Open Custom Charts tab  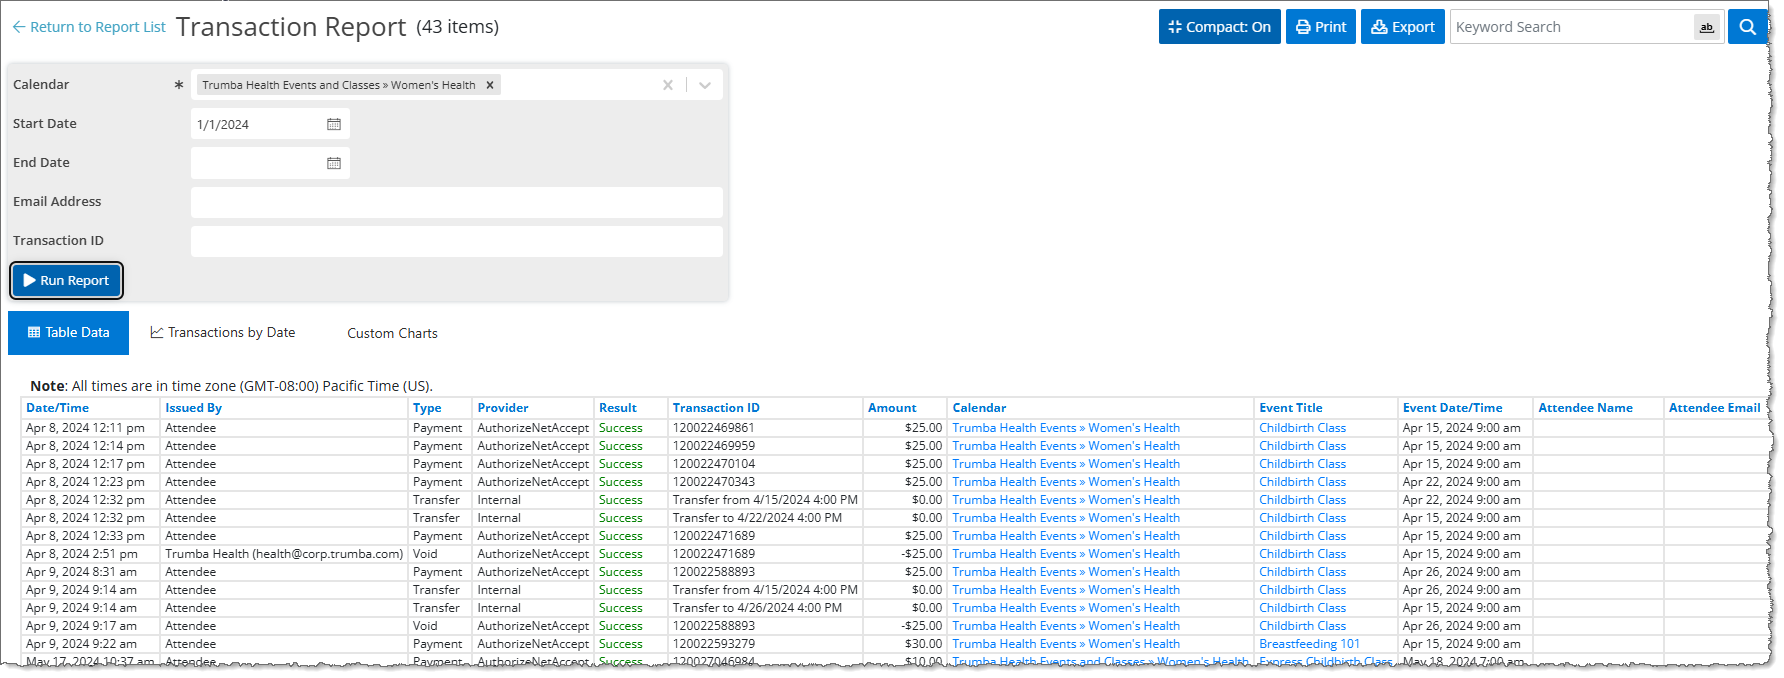pyautogui.click(x=392, y=333)
